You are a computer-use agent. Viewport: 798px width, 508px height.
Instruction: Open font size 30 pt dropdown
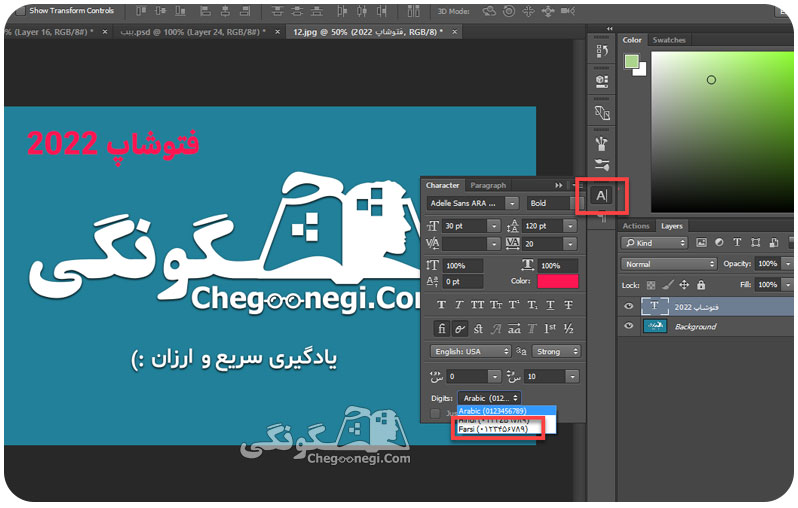tap(494, 225)
